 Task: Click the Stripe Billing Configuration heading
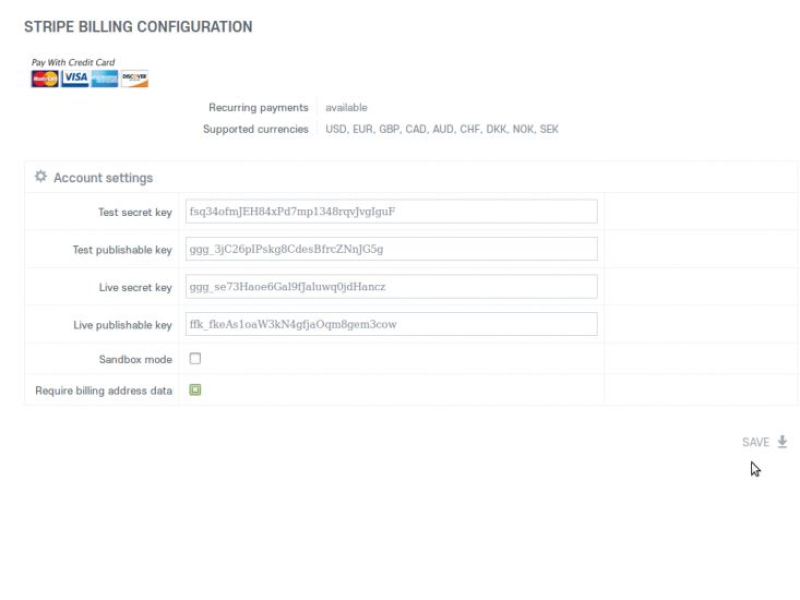coord(138,27)
